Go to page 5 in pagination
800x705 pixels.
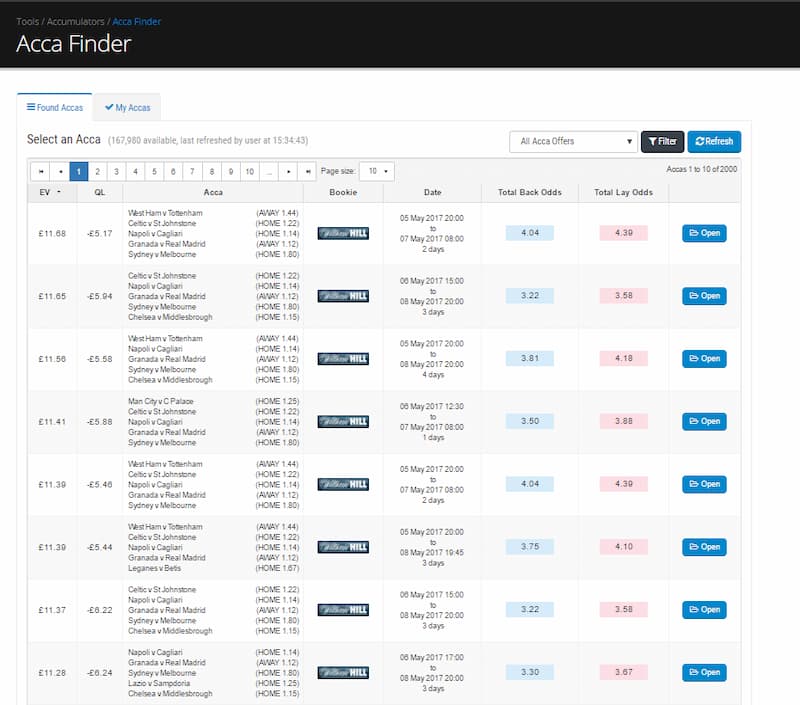pos(154,169)
